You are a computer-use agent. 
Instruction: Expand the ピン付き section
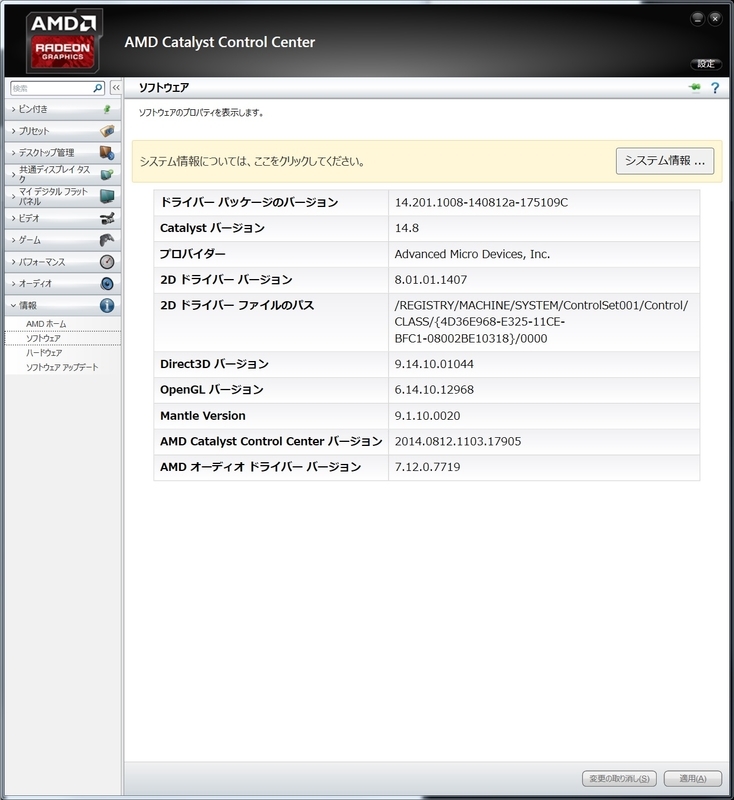point(62,109)
